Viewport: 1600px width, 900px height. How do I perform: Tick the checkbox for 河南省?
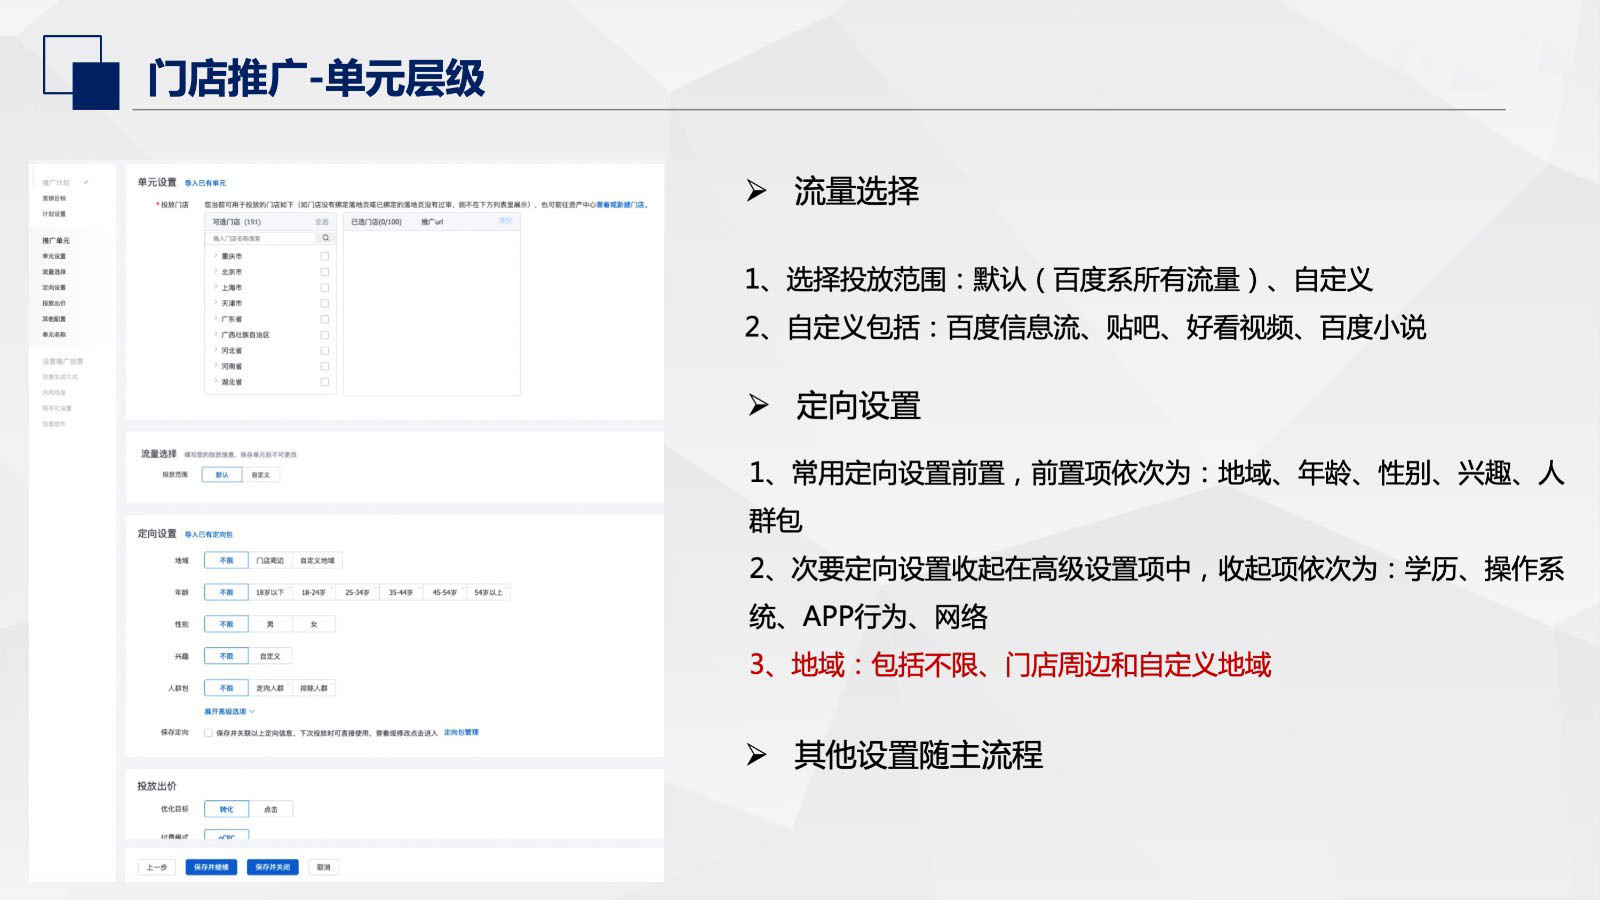coord(324,366)
